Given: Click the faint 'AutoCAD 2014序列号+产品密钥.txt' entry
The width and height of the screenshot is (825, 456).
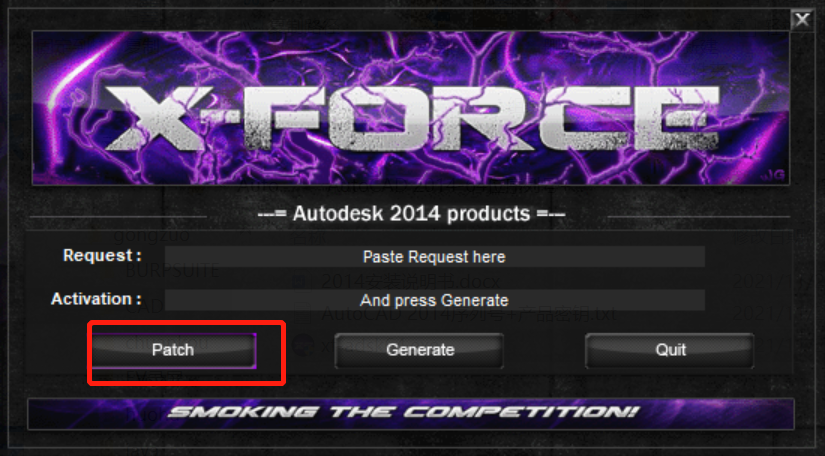Looking at the screenshot, I should tap(468, 314).
